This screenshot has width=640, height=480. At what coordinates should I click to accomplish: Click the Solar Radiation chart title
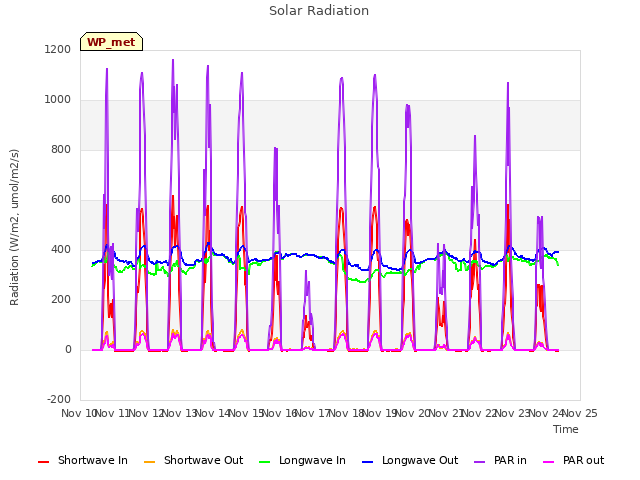point(319,11)
